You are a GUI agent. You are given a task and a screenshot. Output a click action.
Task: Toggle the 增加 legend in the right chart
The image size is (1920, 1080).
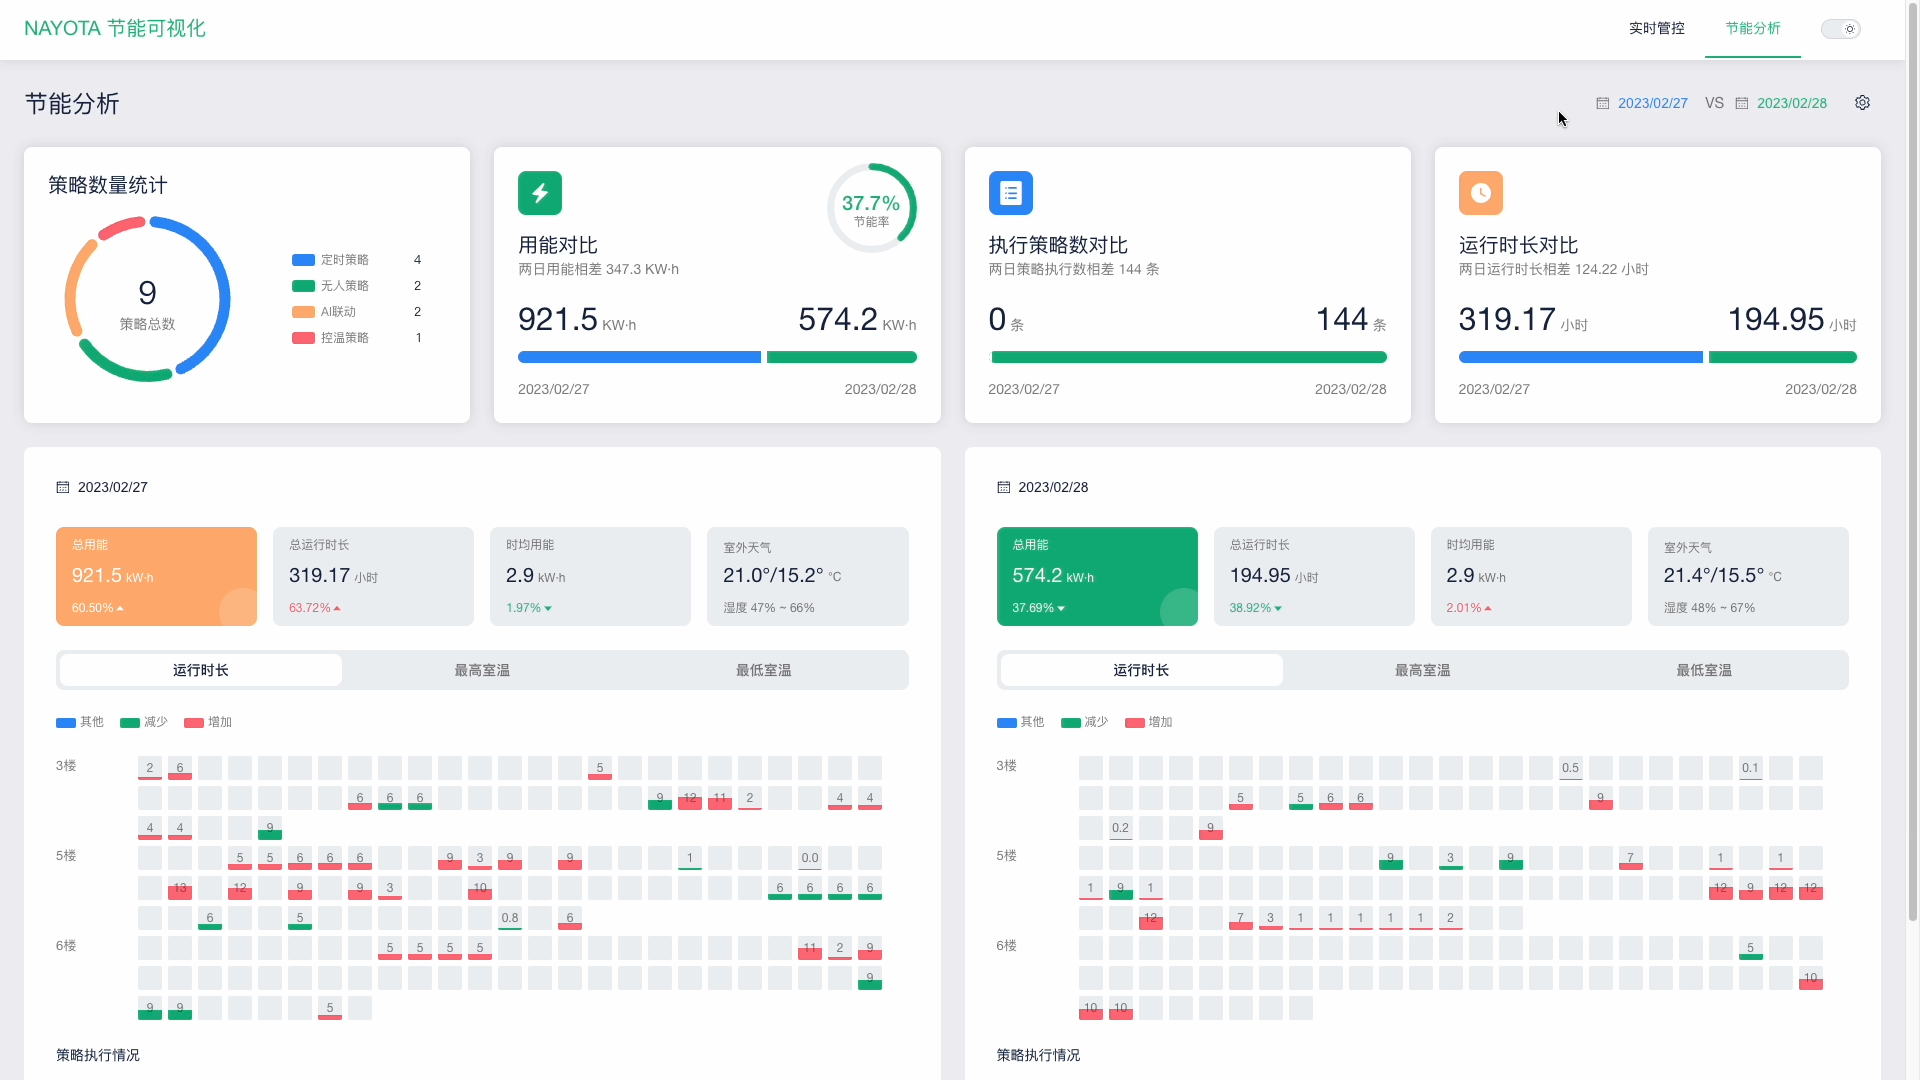(1148, 722)
